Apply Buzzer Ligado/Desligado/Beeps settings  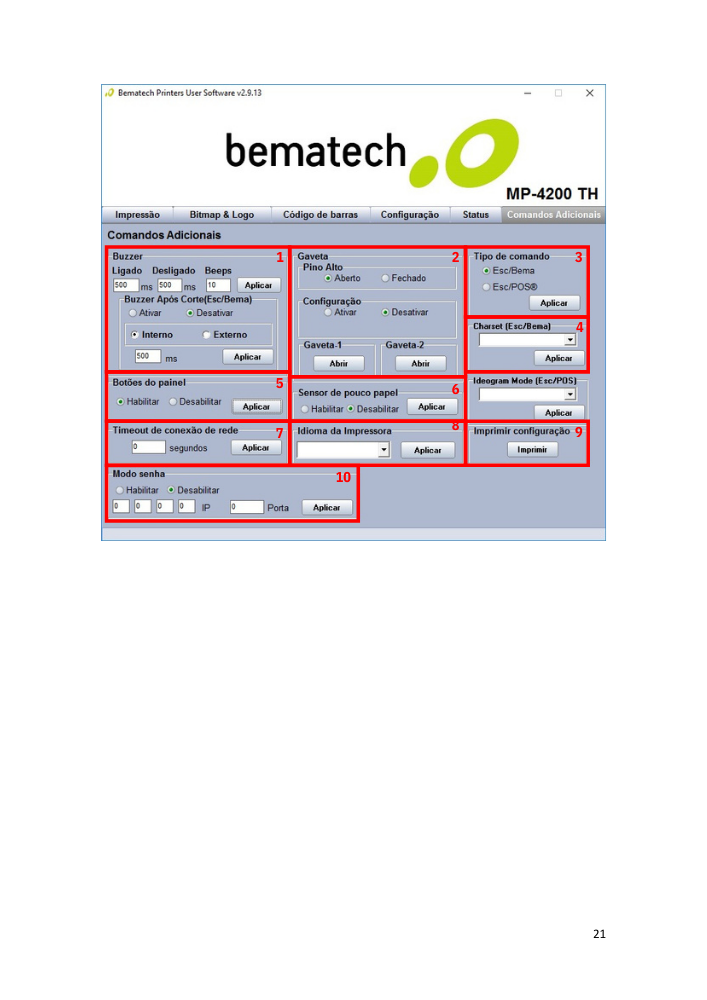pos(258,285)
